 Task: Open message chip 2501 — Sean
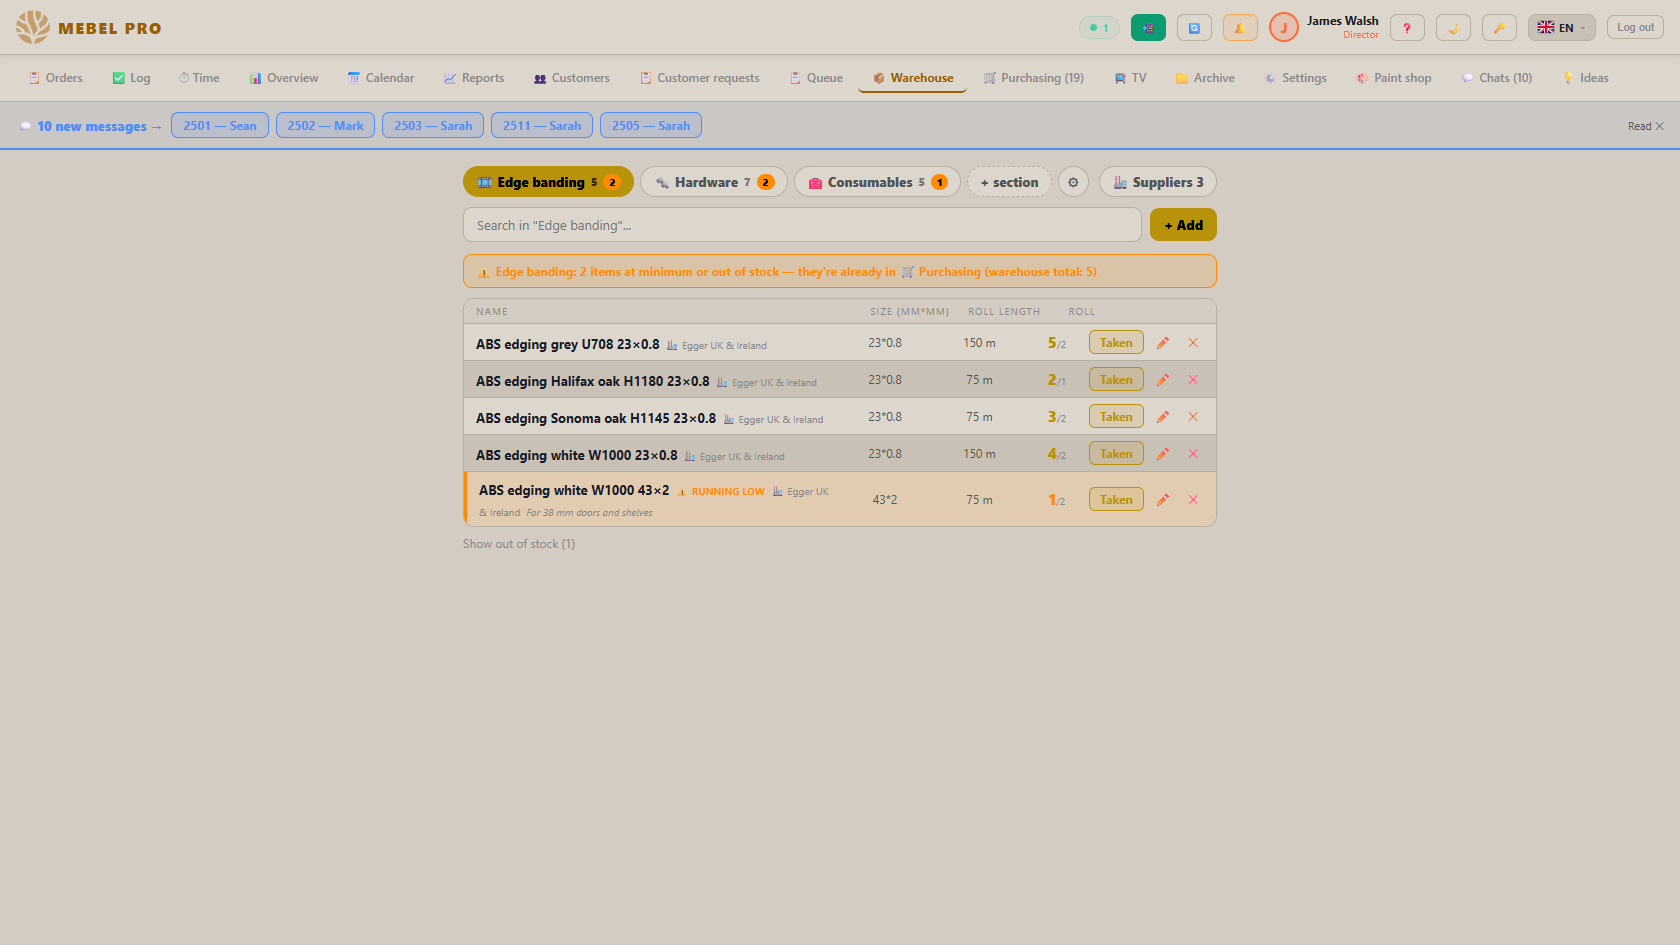click(220, 125)
